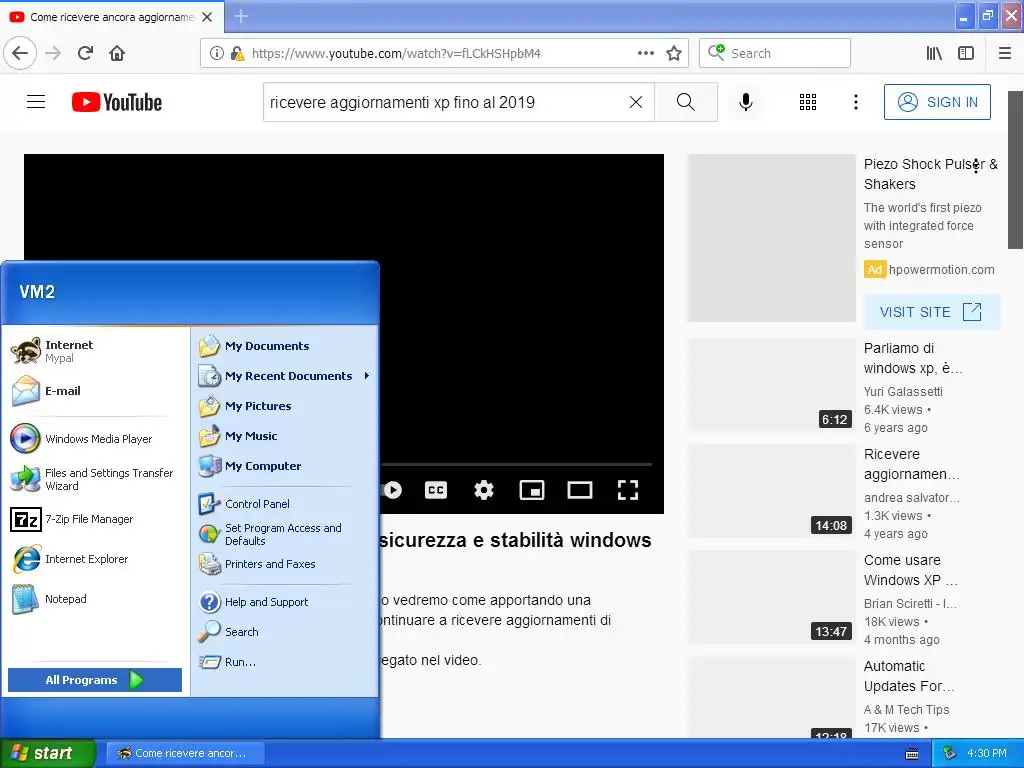Open Internet Explorer from Start menu
Image resolution: width=1024 pixels, height=768 pixels.
tap(95, 559)
